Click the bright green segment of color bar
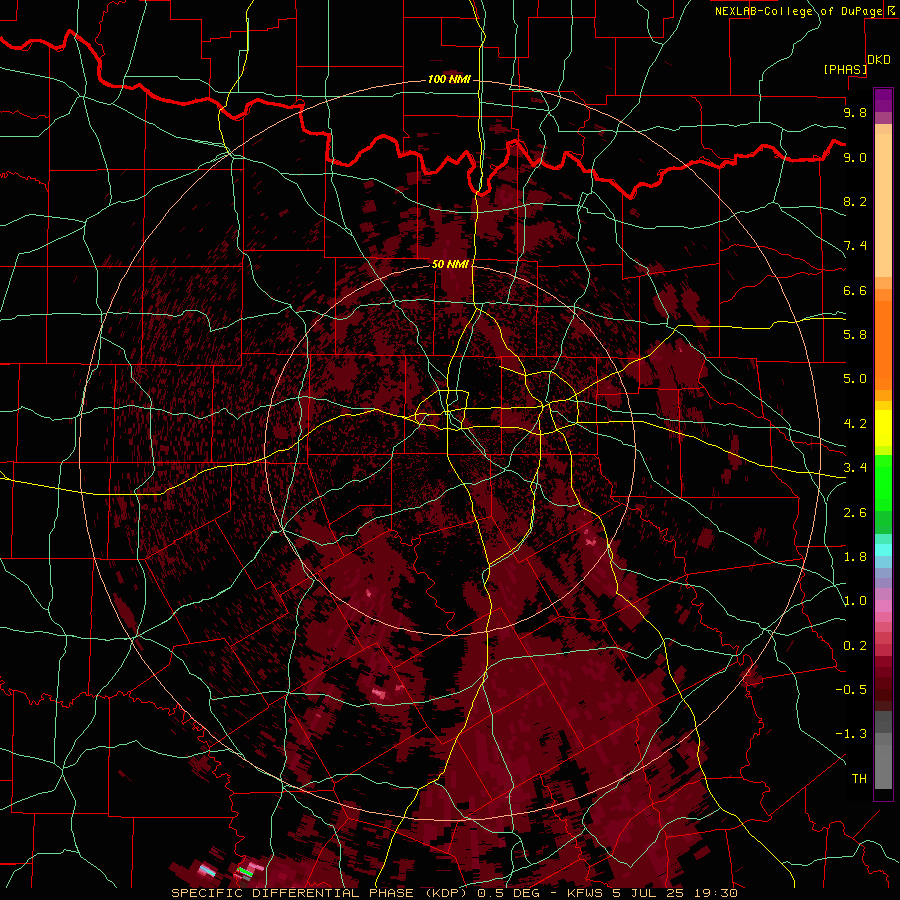This screenshot has width=900, height=900. [x=883, y=483]
